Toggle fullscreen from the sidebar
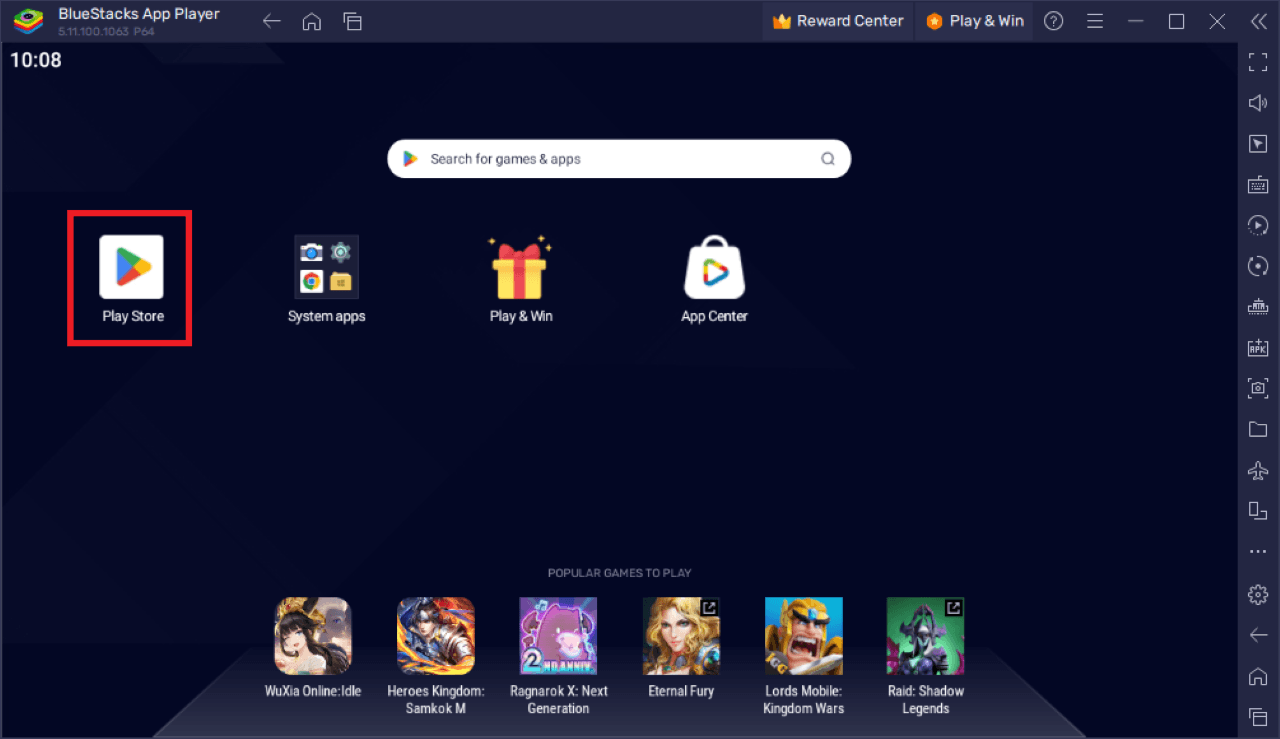Viewport: 1280px width, 739px height. point(1258,62)
